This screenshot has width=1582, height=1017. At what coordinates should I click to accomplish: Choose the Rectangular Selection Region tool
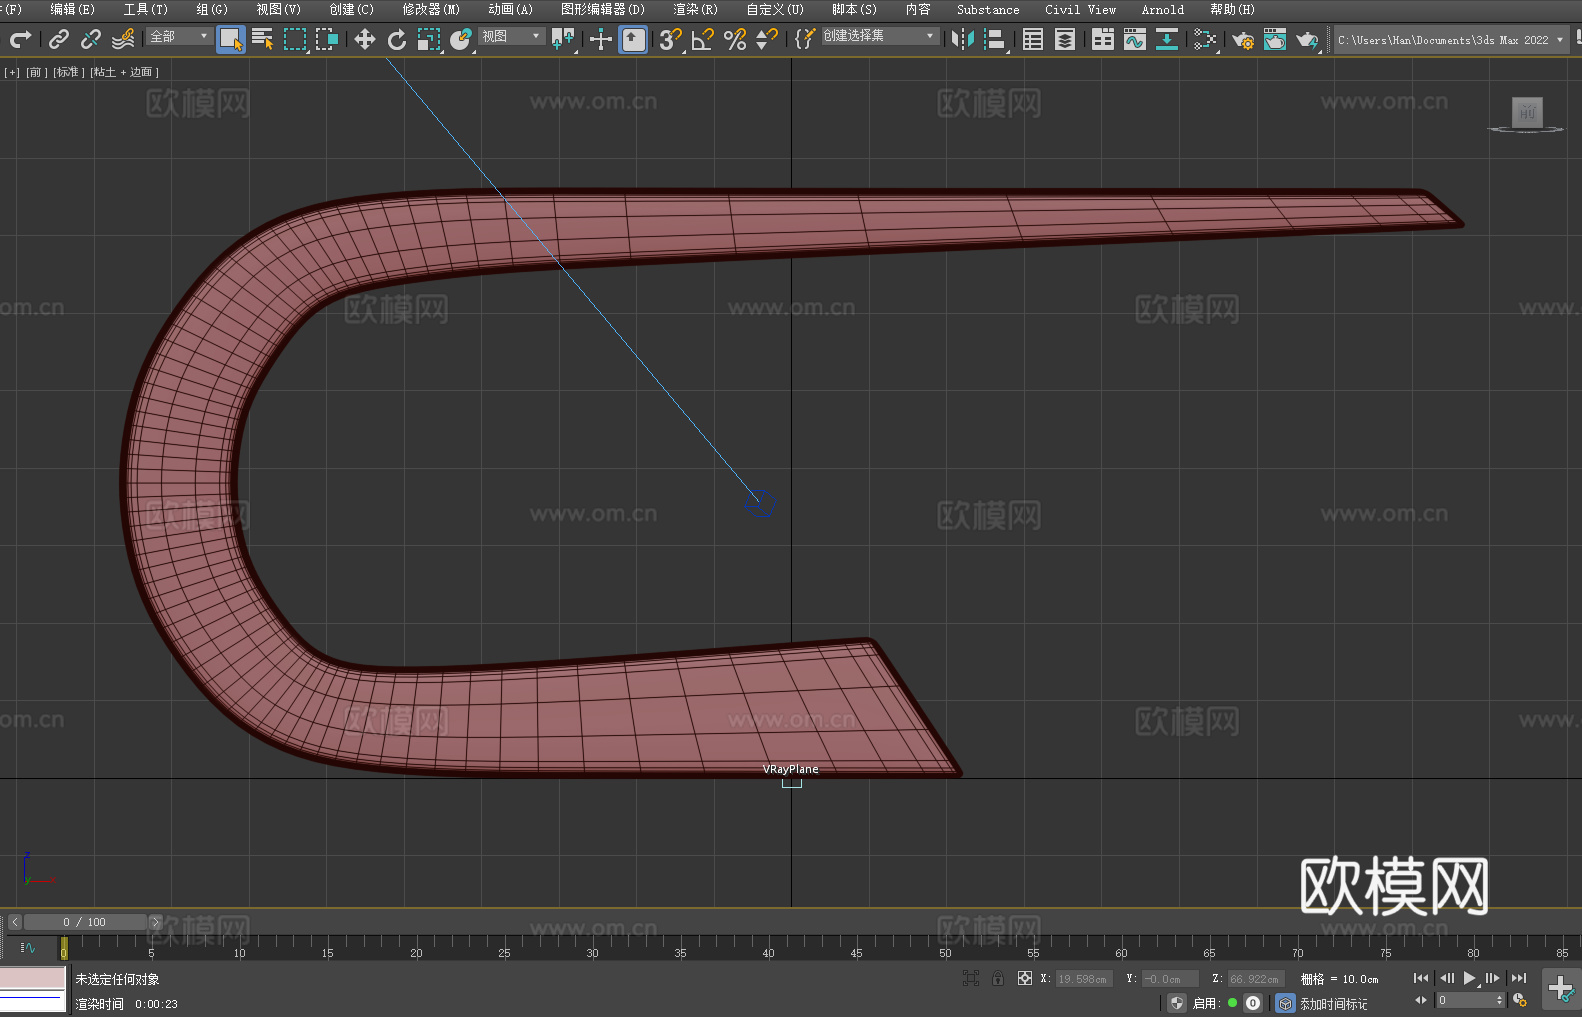pyautogui.click(x=295, y=39)
